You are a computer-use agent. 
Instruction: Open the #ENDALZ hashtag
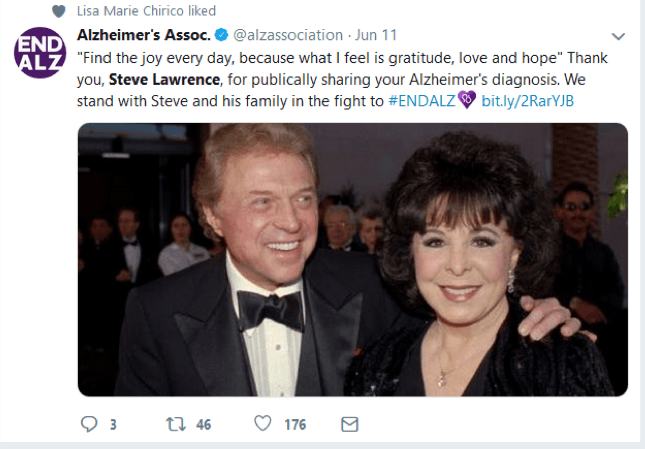coord(422,101)
